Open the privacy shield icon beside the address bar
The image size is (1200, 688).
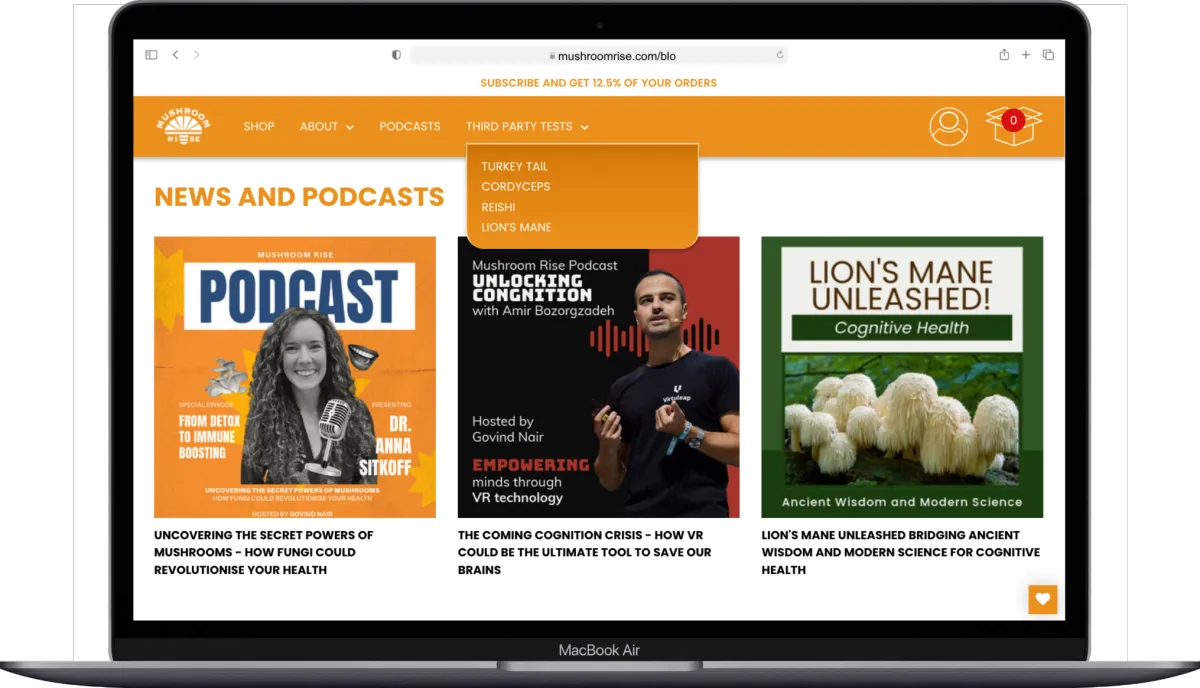pos(396,55)
